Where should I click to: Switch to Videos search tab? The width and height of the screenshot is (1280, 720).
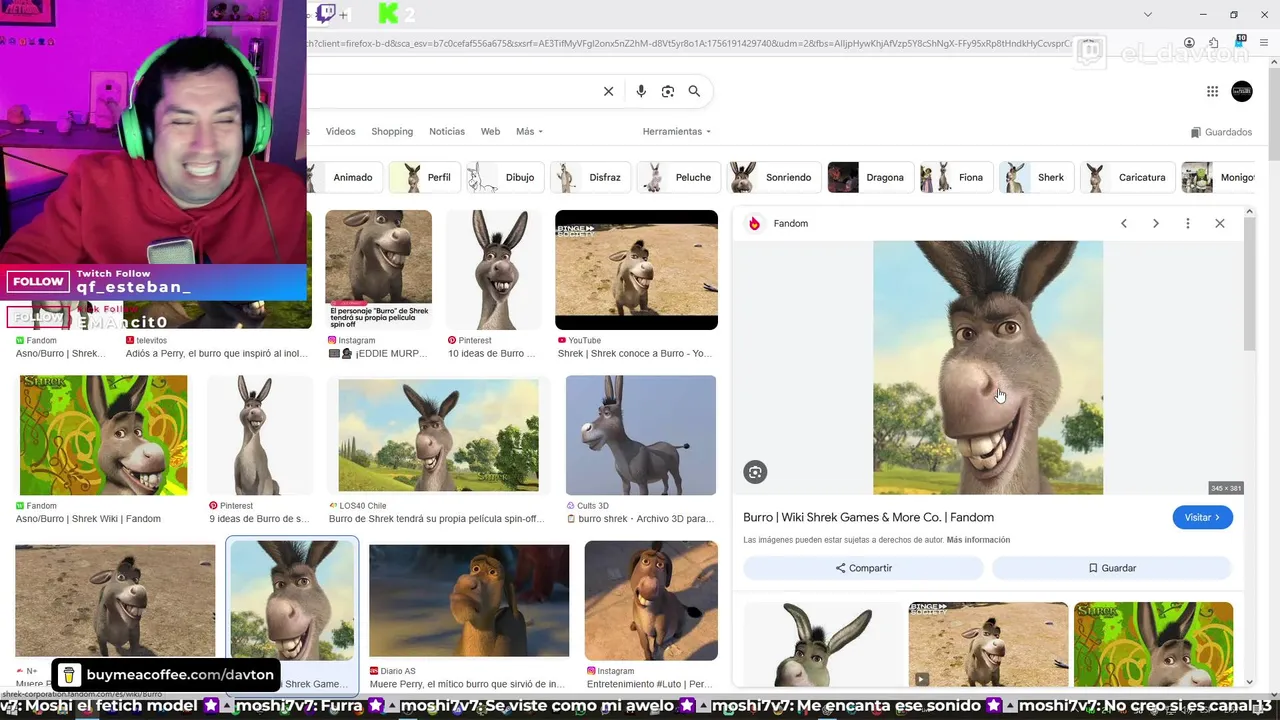(x=340, y=132)
